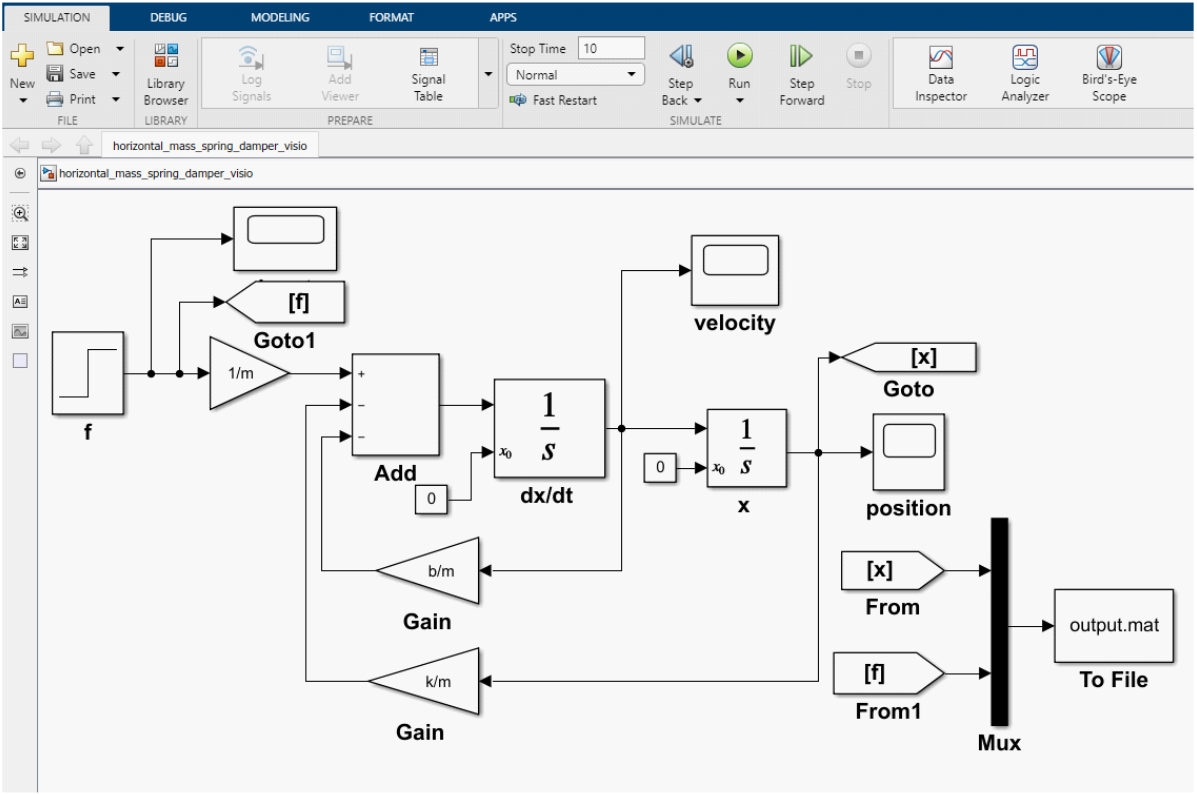The width and height of the screenshot is (1197, 795).
Task: Select the Step block f
Action: [x=88, y=373]
